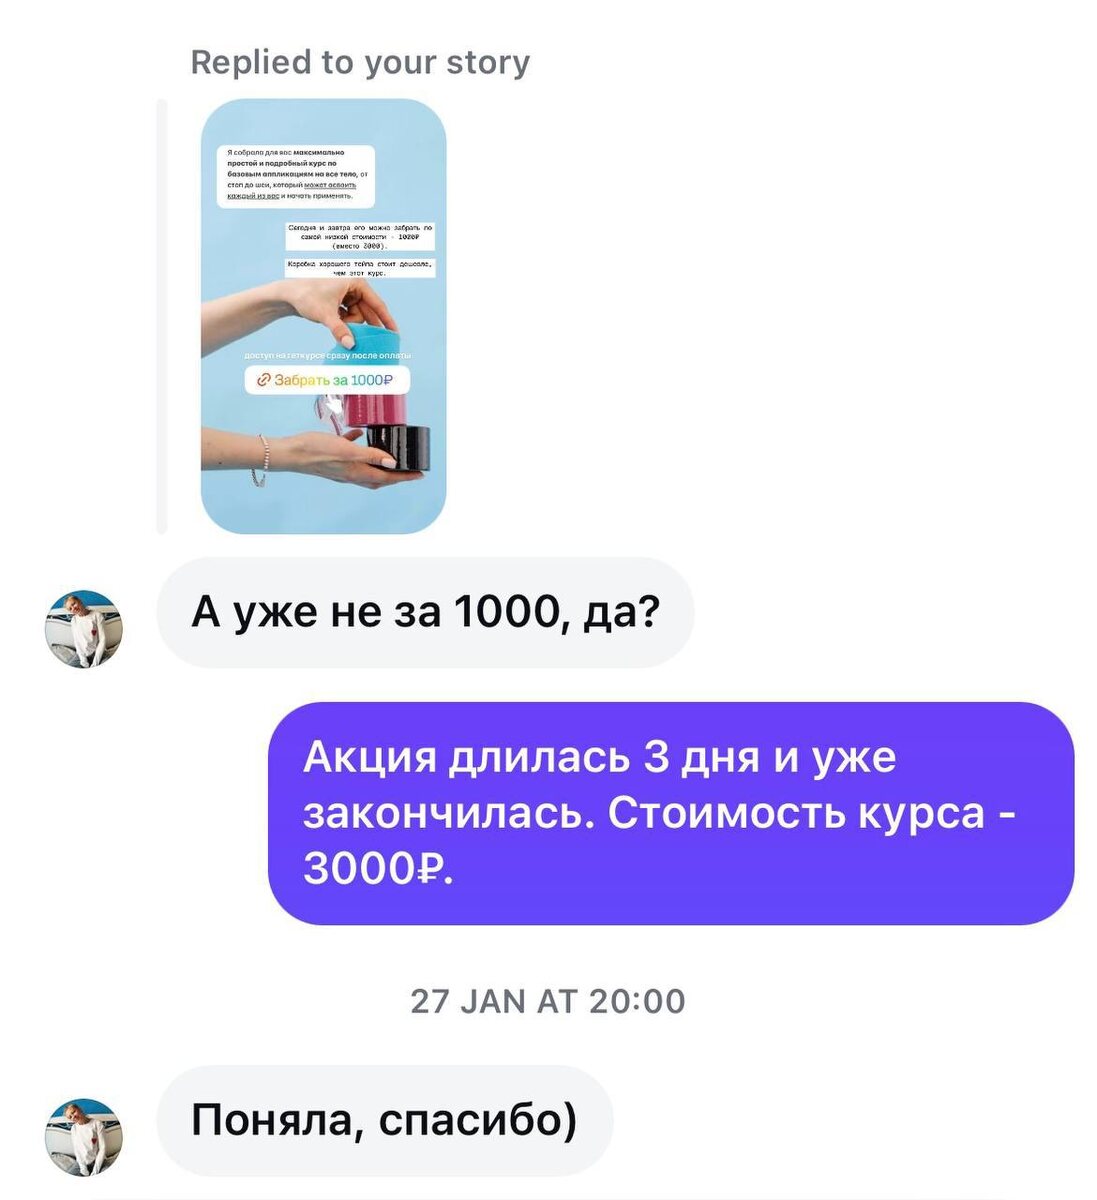Select the purple 'Акция длилась 3 дня' message
The width and height of the screenshot is (1097, 1200).
(671, 813)
